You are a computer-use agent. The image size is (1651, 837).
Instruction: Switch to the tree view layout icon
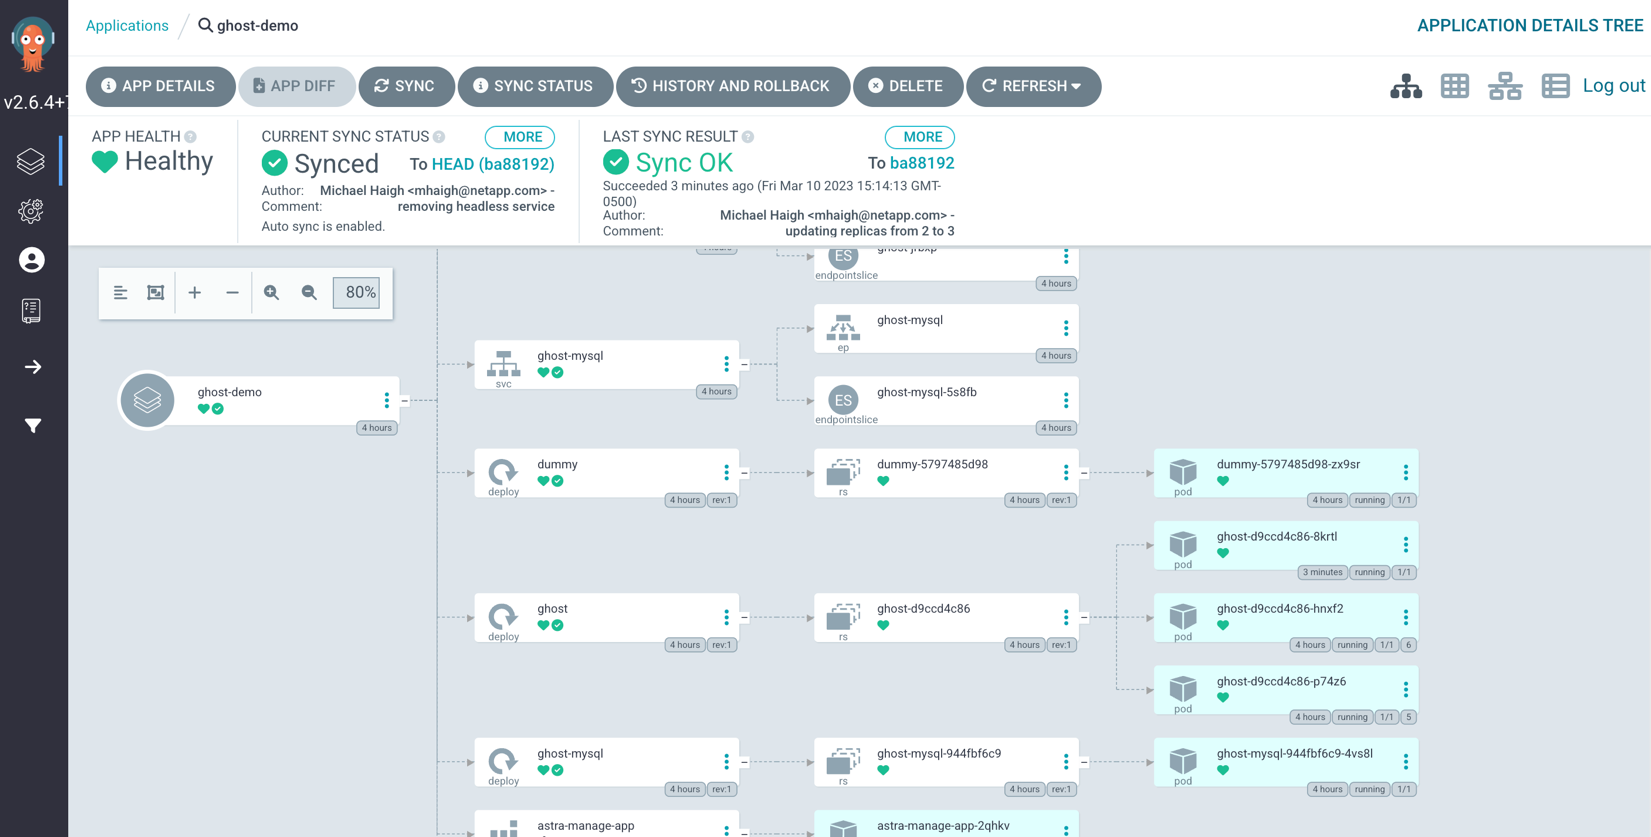1405,87
